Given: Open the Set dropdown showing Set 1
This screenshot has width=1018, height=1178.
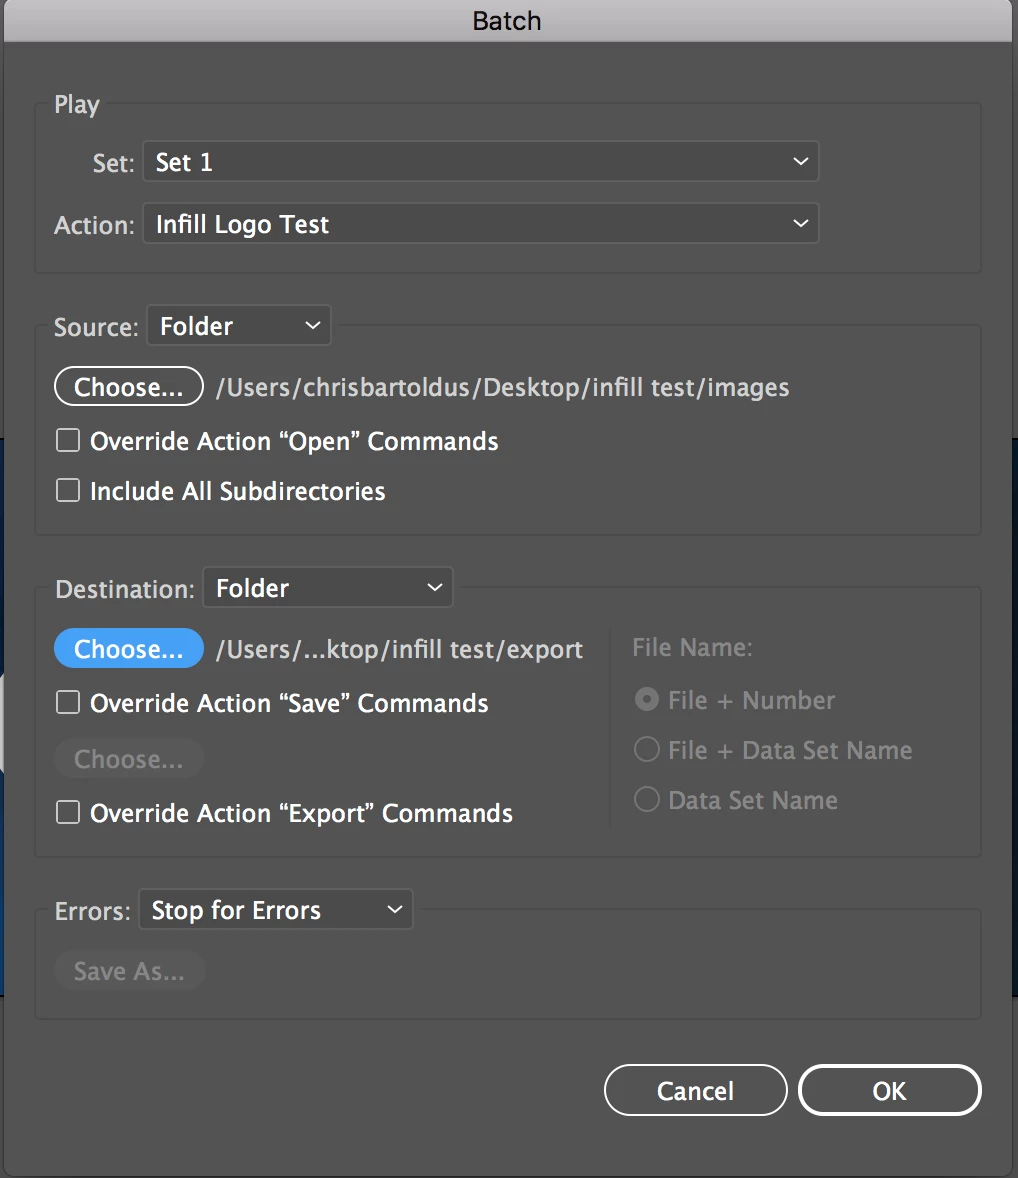Looking at the screenshot, I should coord(481,162).
